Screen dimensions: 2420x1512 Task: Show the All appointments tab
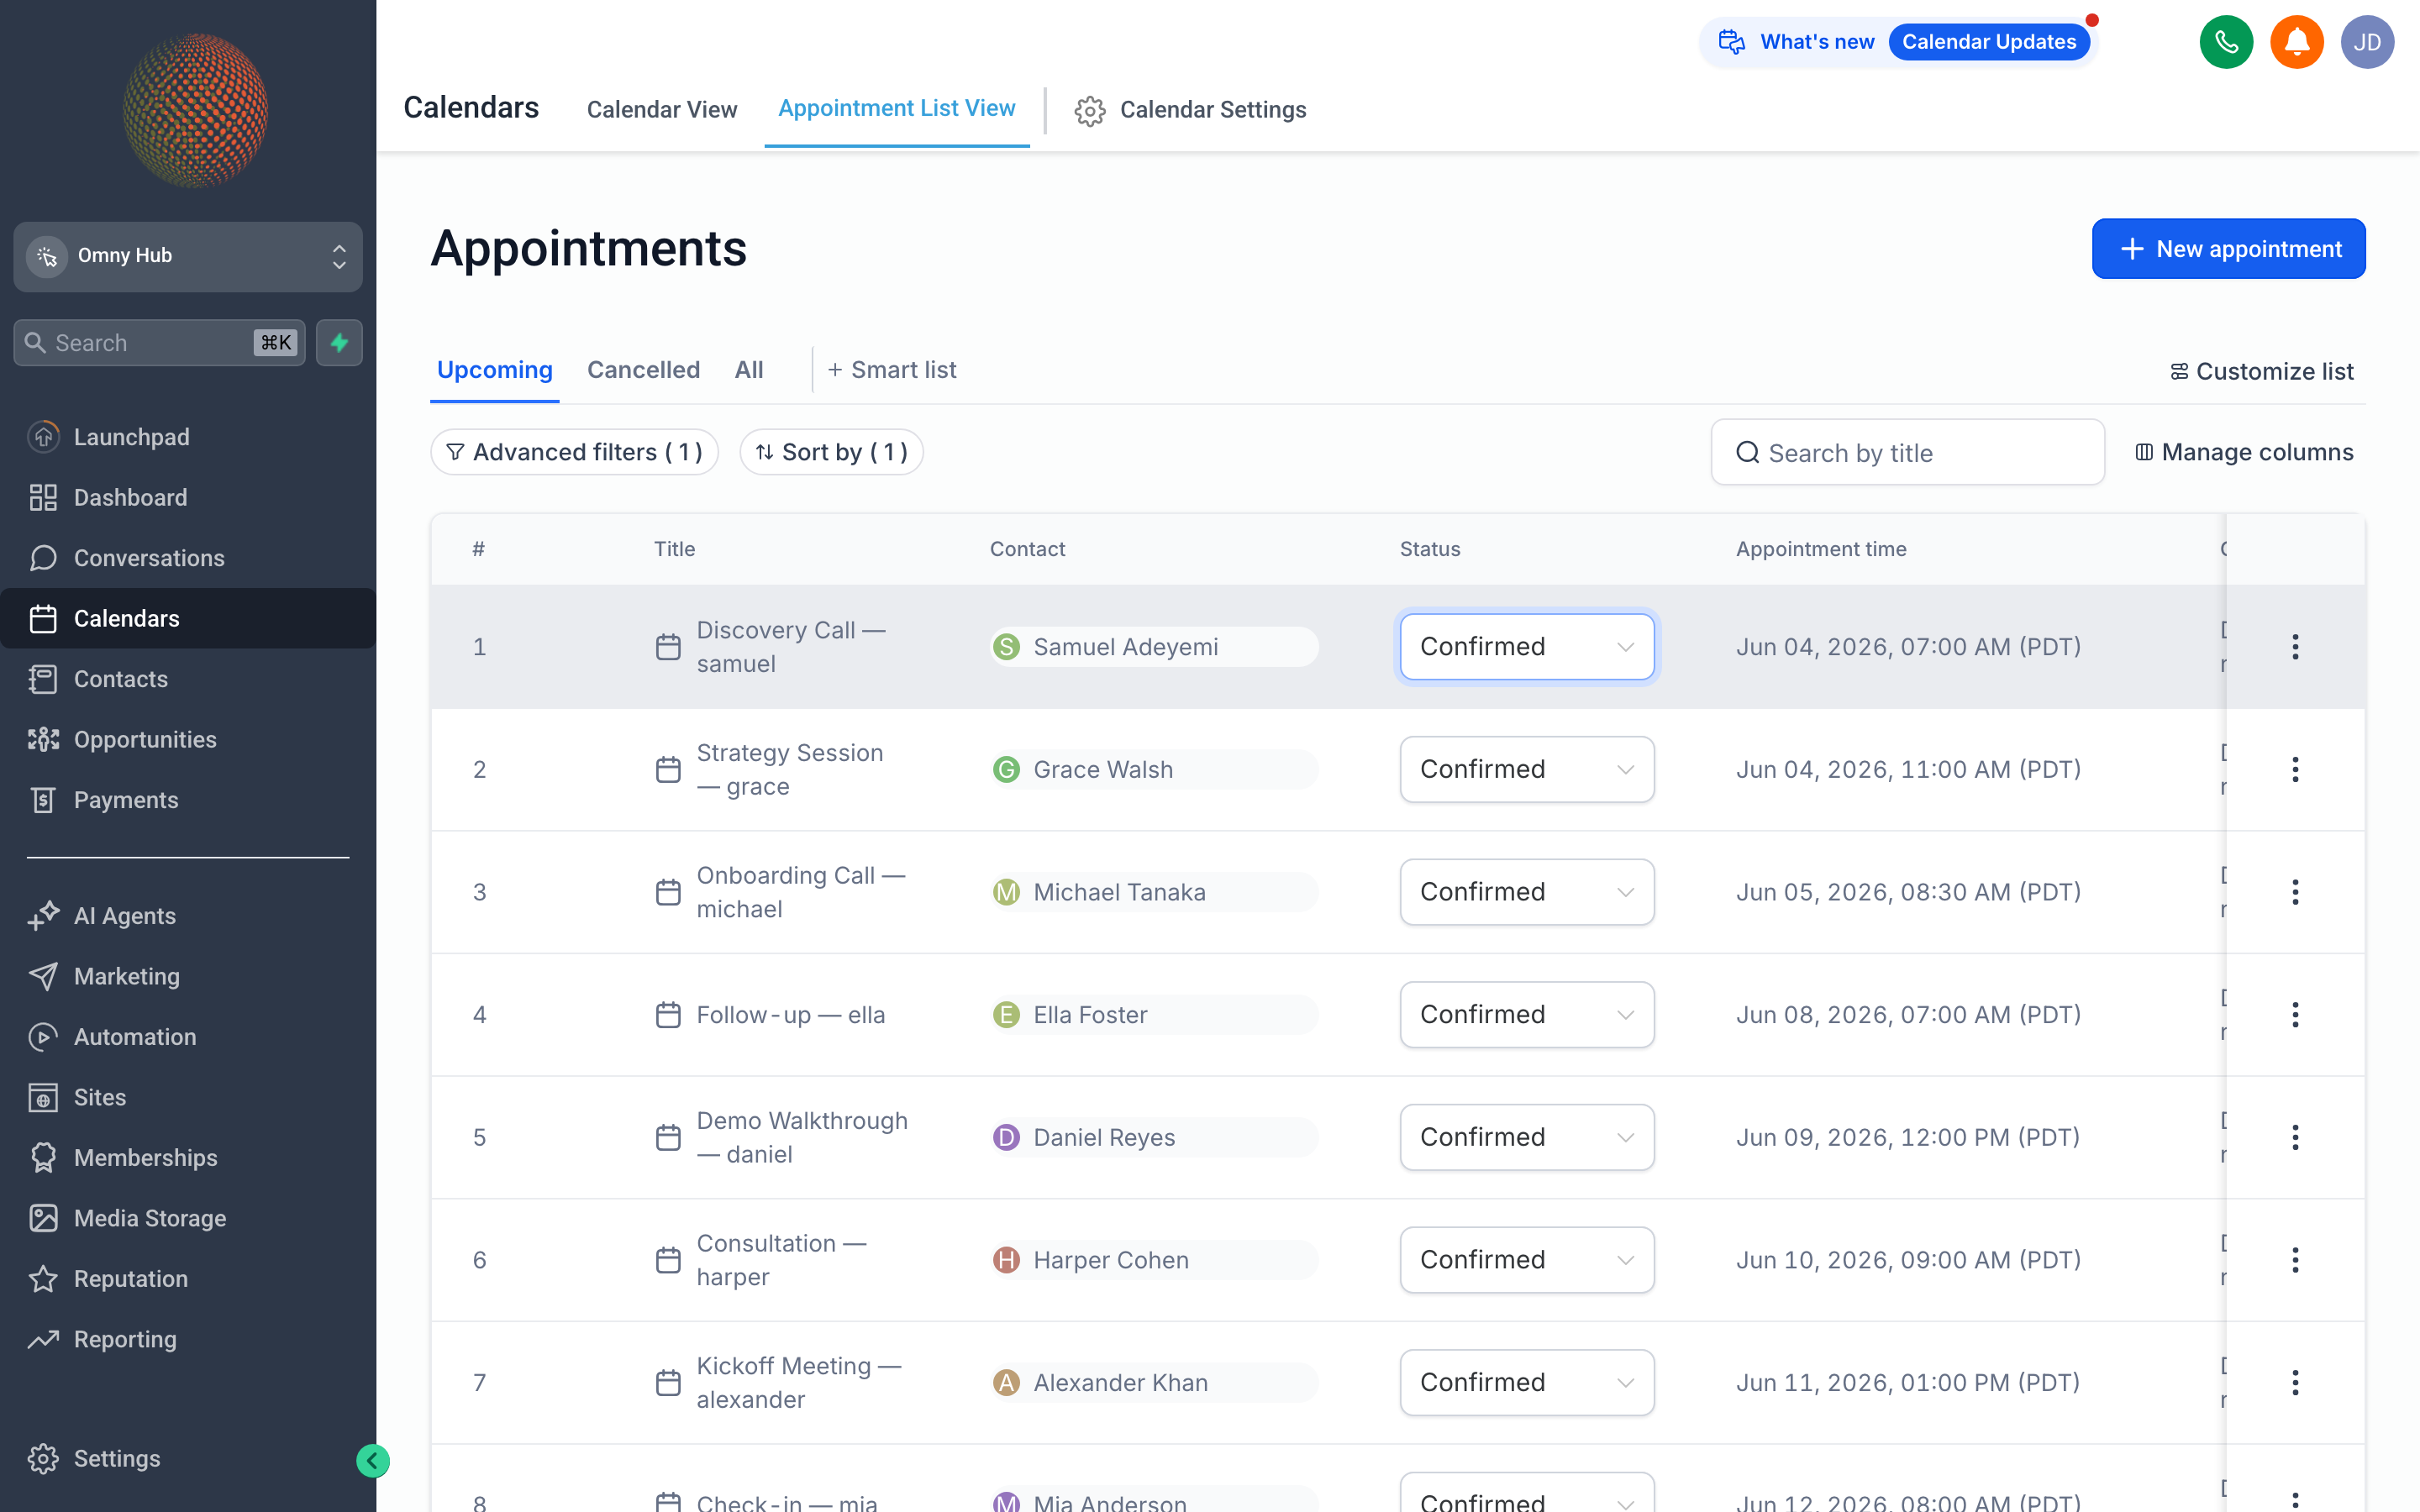coord(748,370)
